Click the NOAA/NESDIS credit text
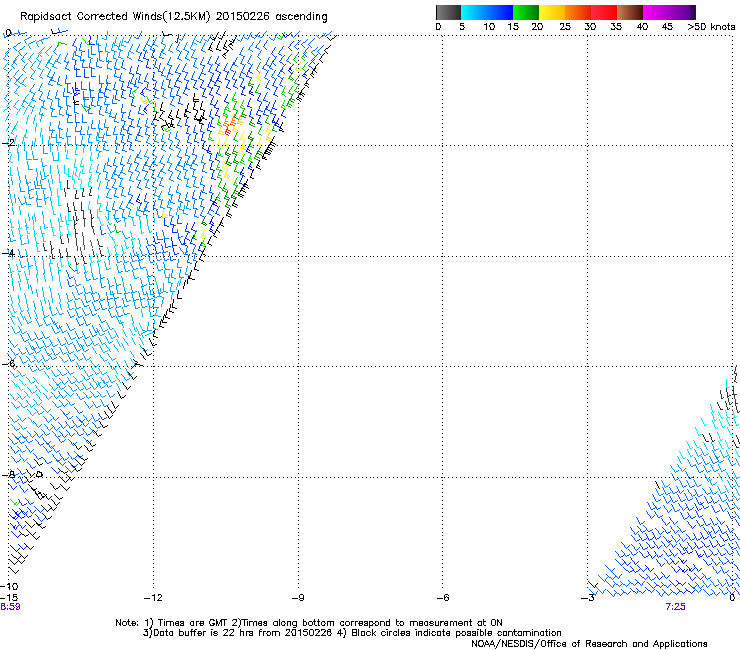The height and width of the screenshot is (650, 740). (589, 644)
